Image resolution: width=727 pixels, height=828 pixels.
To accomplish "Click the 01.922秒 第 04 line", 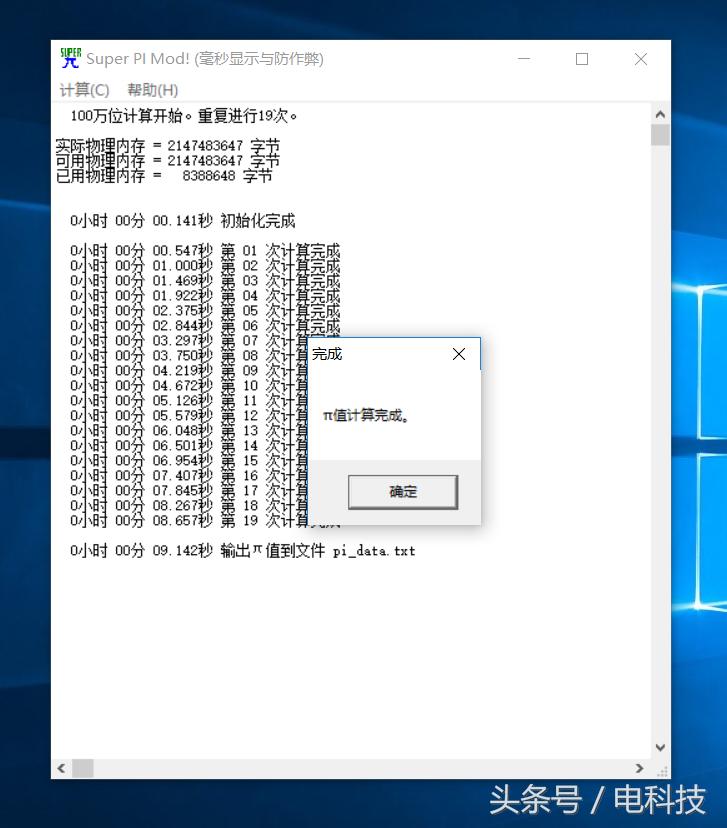I will (x=205, y=296).
